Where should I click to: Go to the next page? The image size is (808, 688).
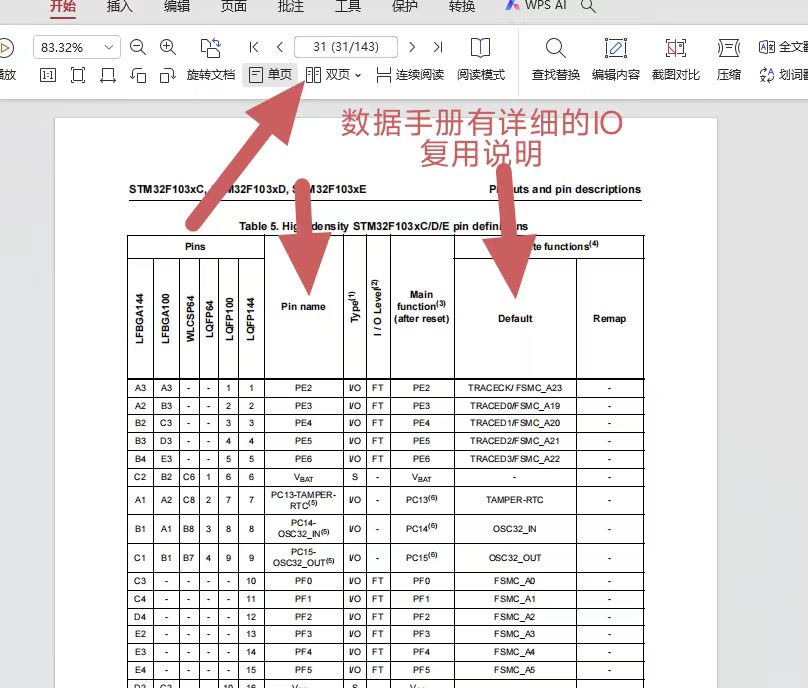click(413, 47)
